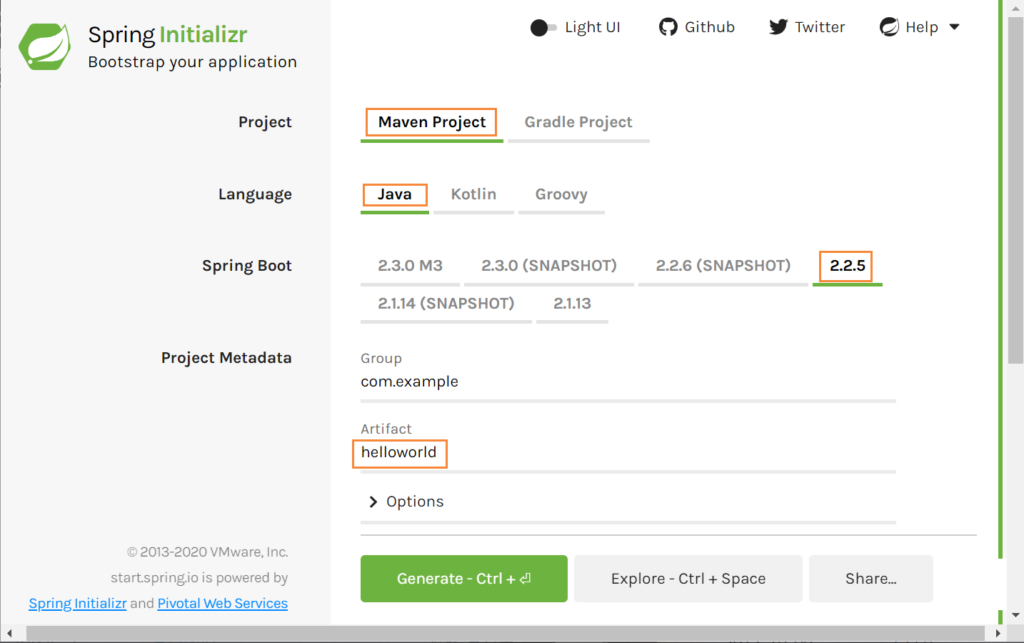The height and width of the screenshot is (643, 1024).
Task: Click the Spring Initializr title text
Action: pos(168,35)
